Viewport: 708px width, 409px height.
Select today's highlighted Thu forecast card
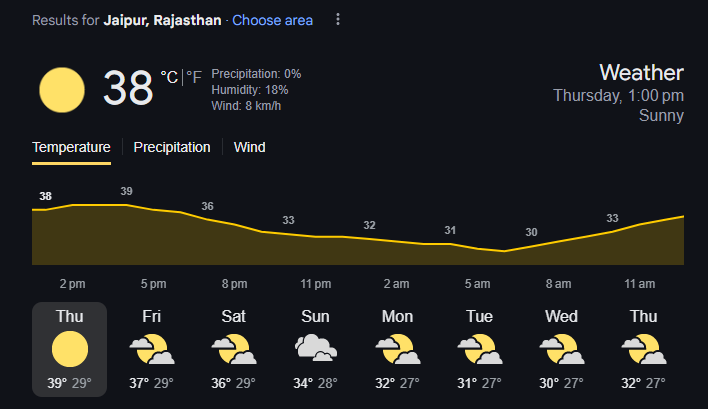click(x=70, y=349)
